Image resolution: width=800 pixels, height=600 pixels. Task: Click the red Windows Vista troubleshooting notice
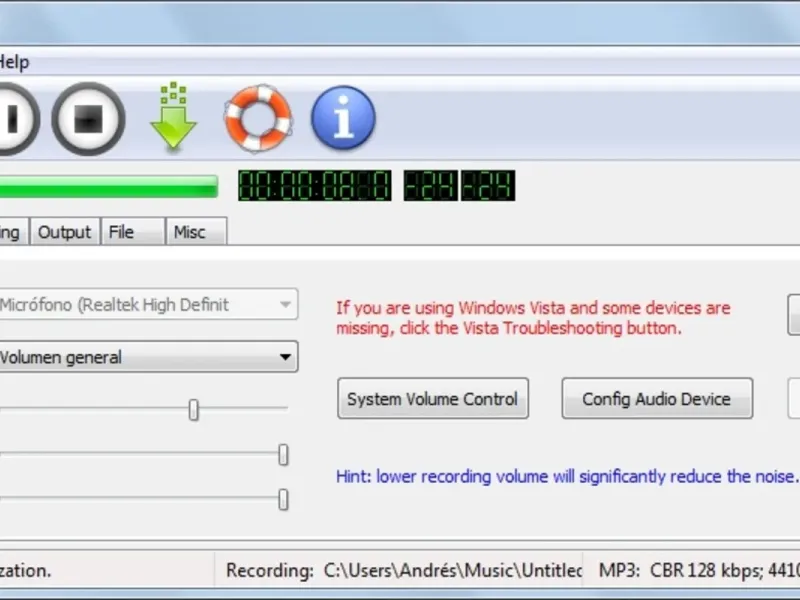(533, 318)
